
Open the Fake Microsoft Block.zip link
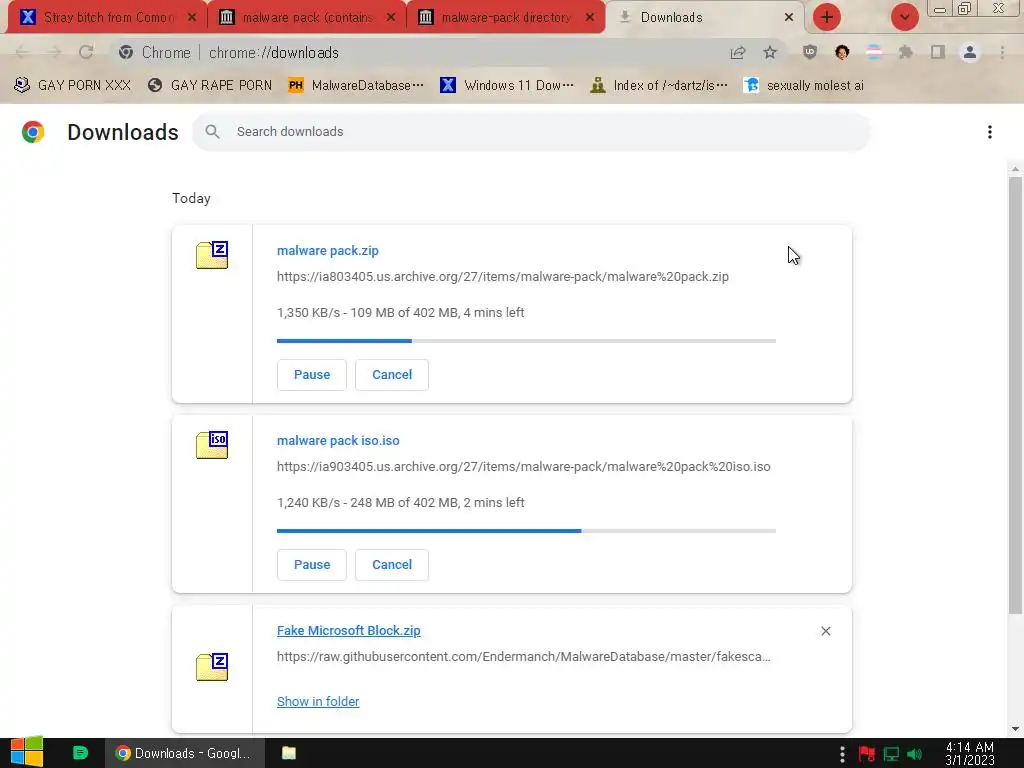[349, 631]
